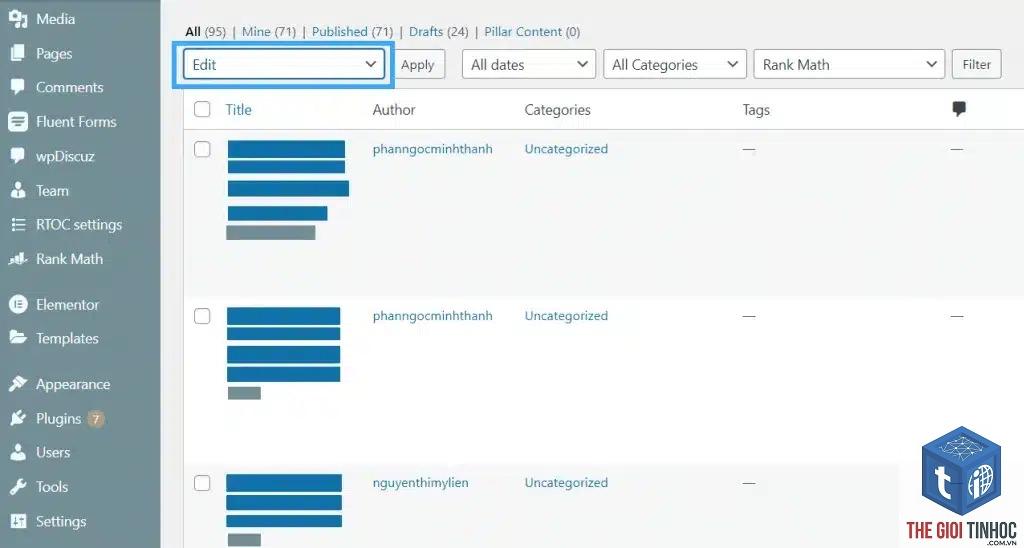Click the Fluent Forms icon

18,121
